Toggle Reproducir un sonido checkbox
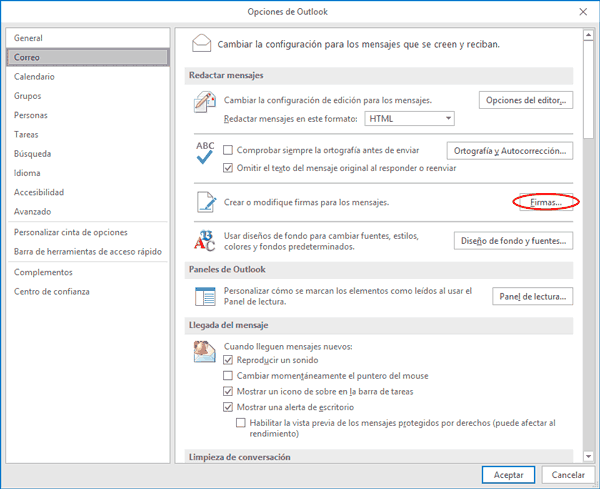 (x=228, y=360)
